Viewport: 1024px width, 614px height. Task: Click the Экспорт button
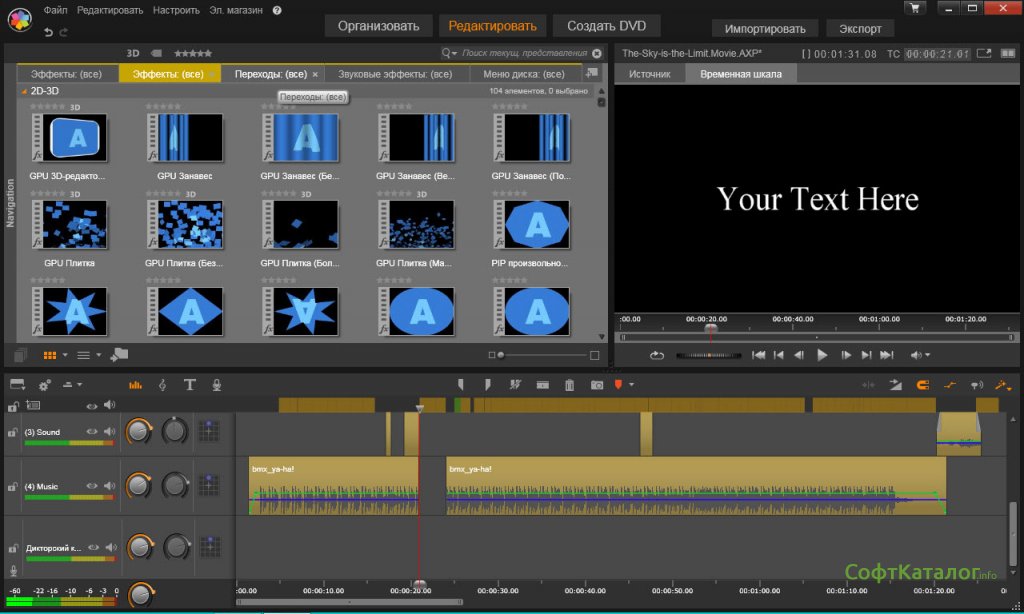860,28
